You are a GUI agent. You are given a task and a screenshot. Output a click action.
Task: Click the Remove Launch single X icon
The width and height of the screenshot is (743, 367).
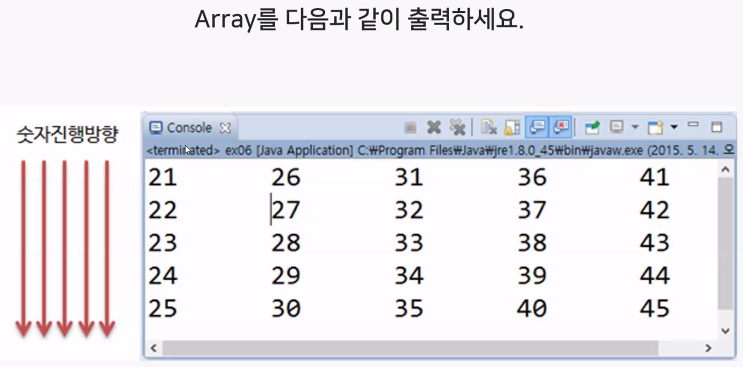coord(434,127)
